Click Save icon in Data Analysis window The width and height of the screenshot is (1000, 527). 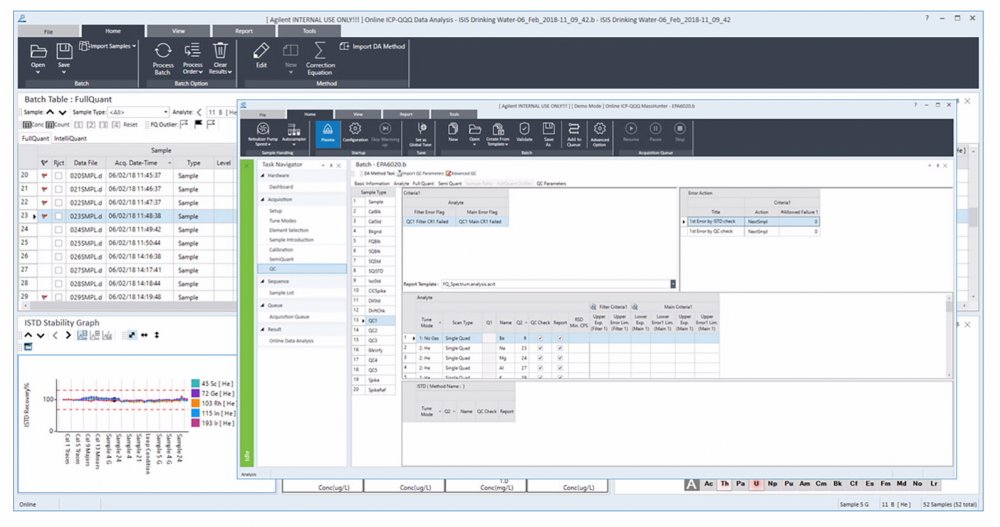coord(64,51)
